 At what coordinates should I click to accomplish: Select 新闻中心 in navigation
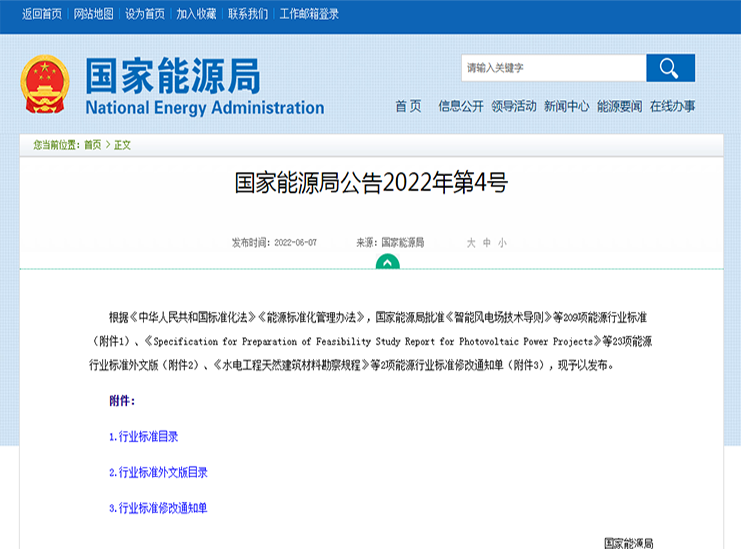566,106
